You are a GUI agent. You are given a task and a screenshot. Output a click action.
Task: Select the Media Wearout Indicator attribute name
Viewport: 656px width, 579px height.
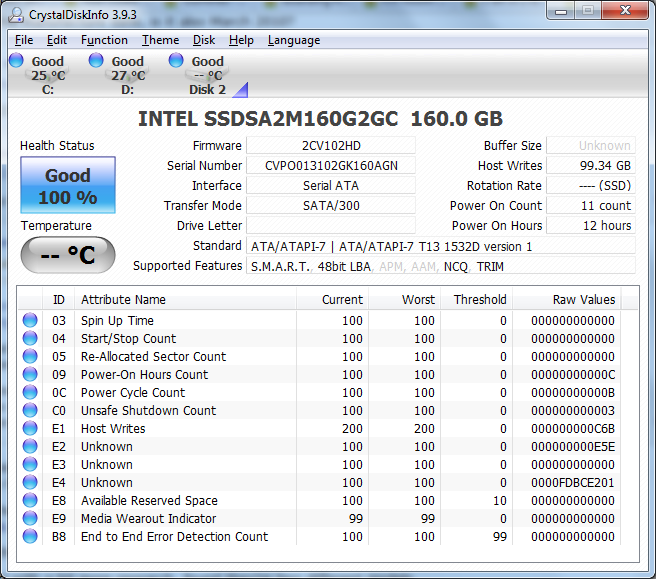coord(149,518)
